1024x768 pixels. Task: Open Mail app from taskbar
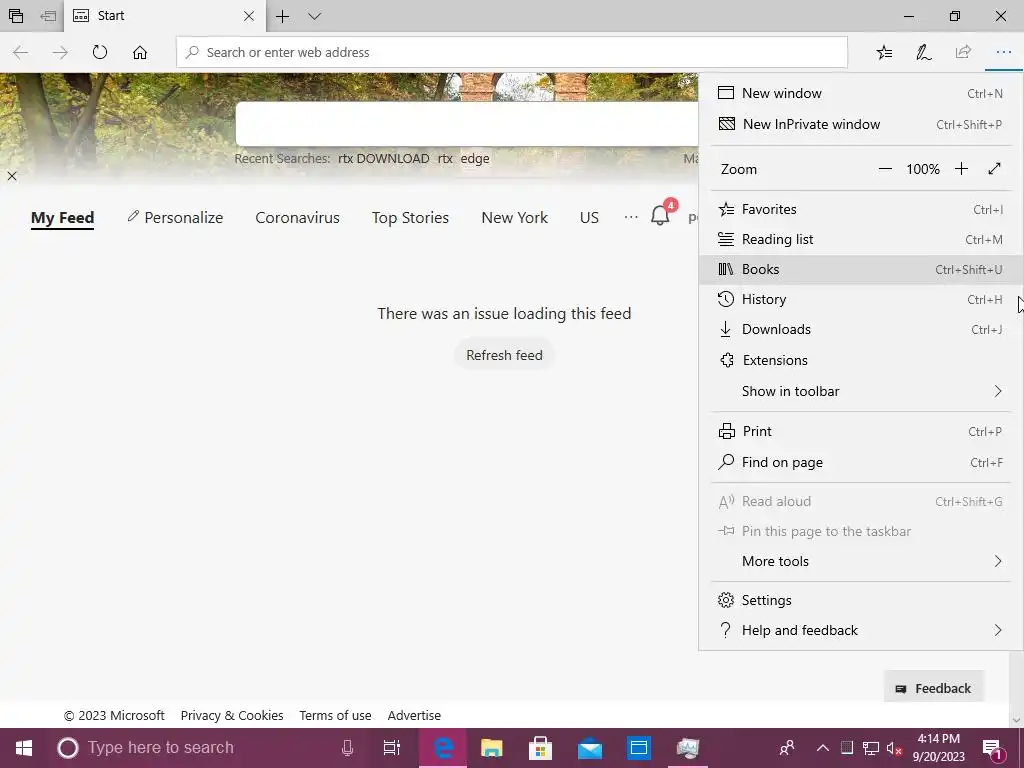590,748
